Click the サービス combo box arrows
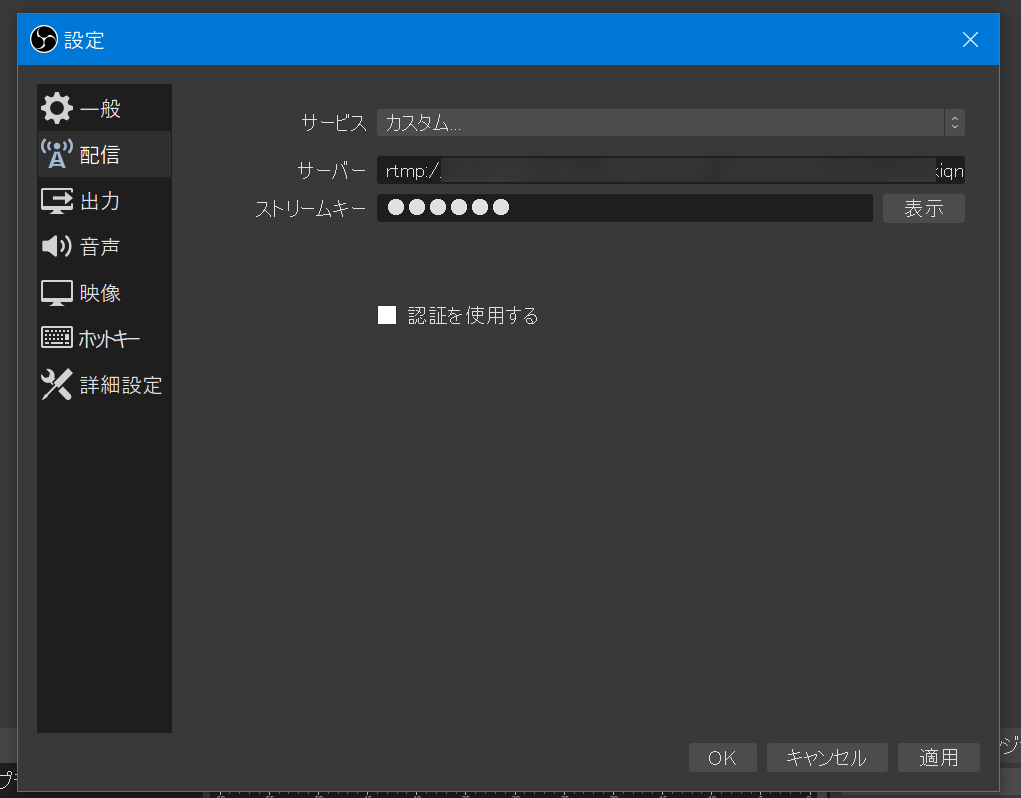 coord(955,122)
